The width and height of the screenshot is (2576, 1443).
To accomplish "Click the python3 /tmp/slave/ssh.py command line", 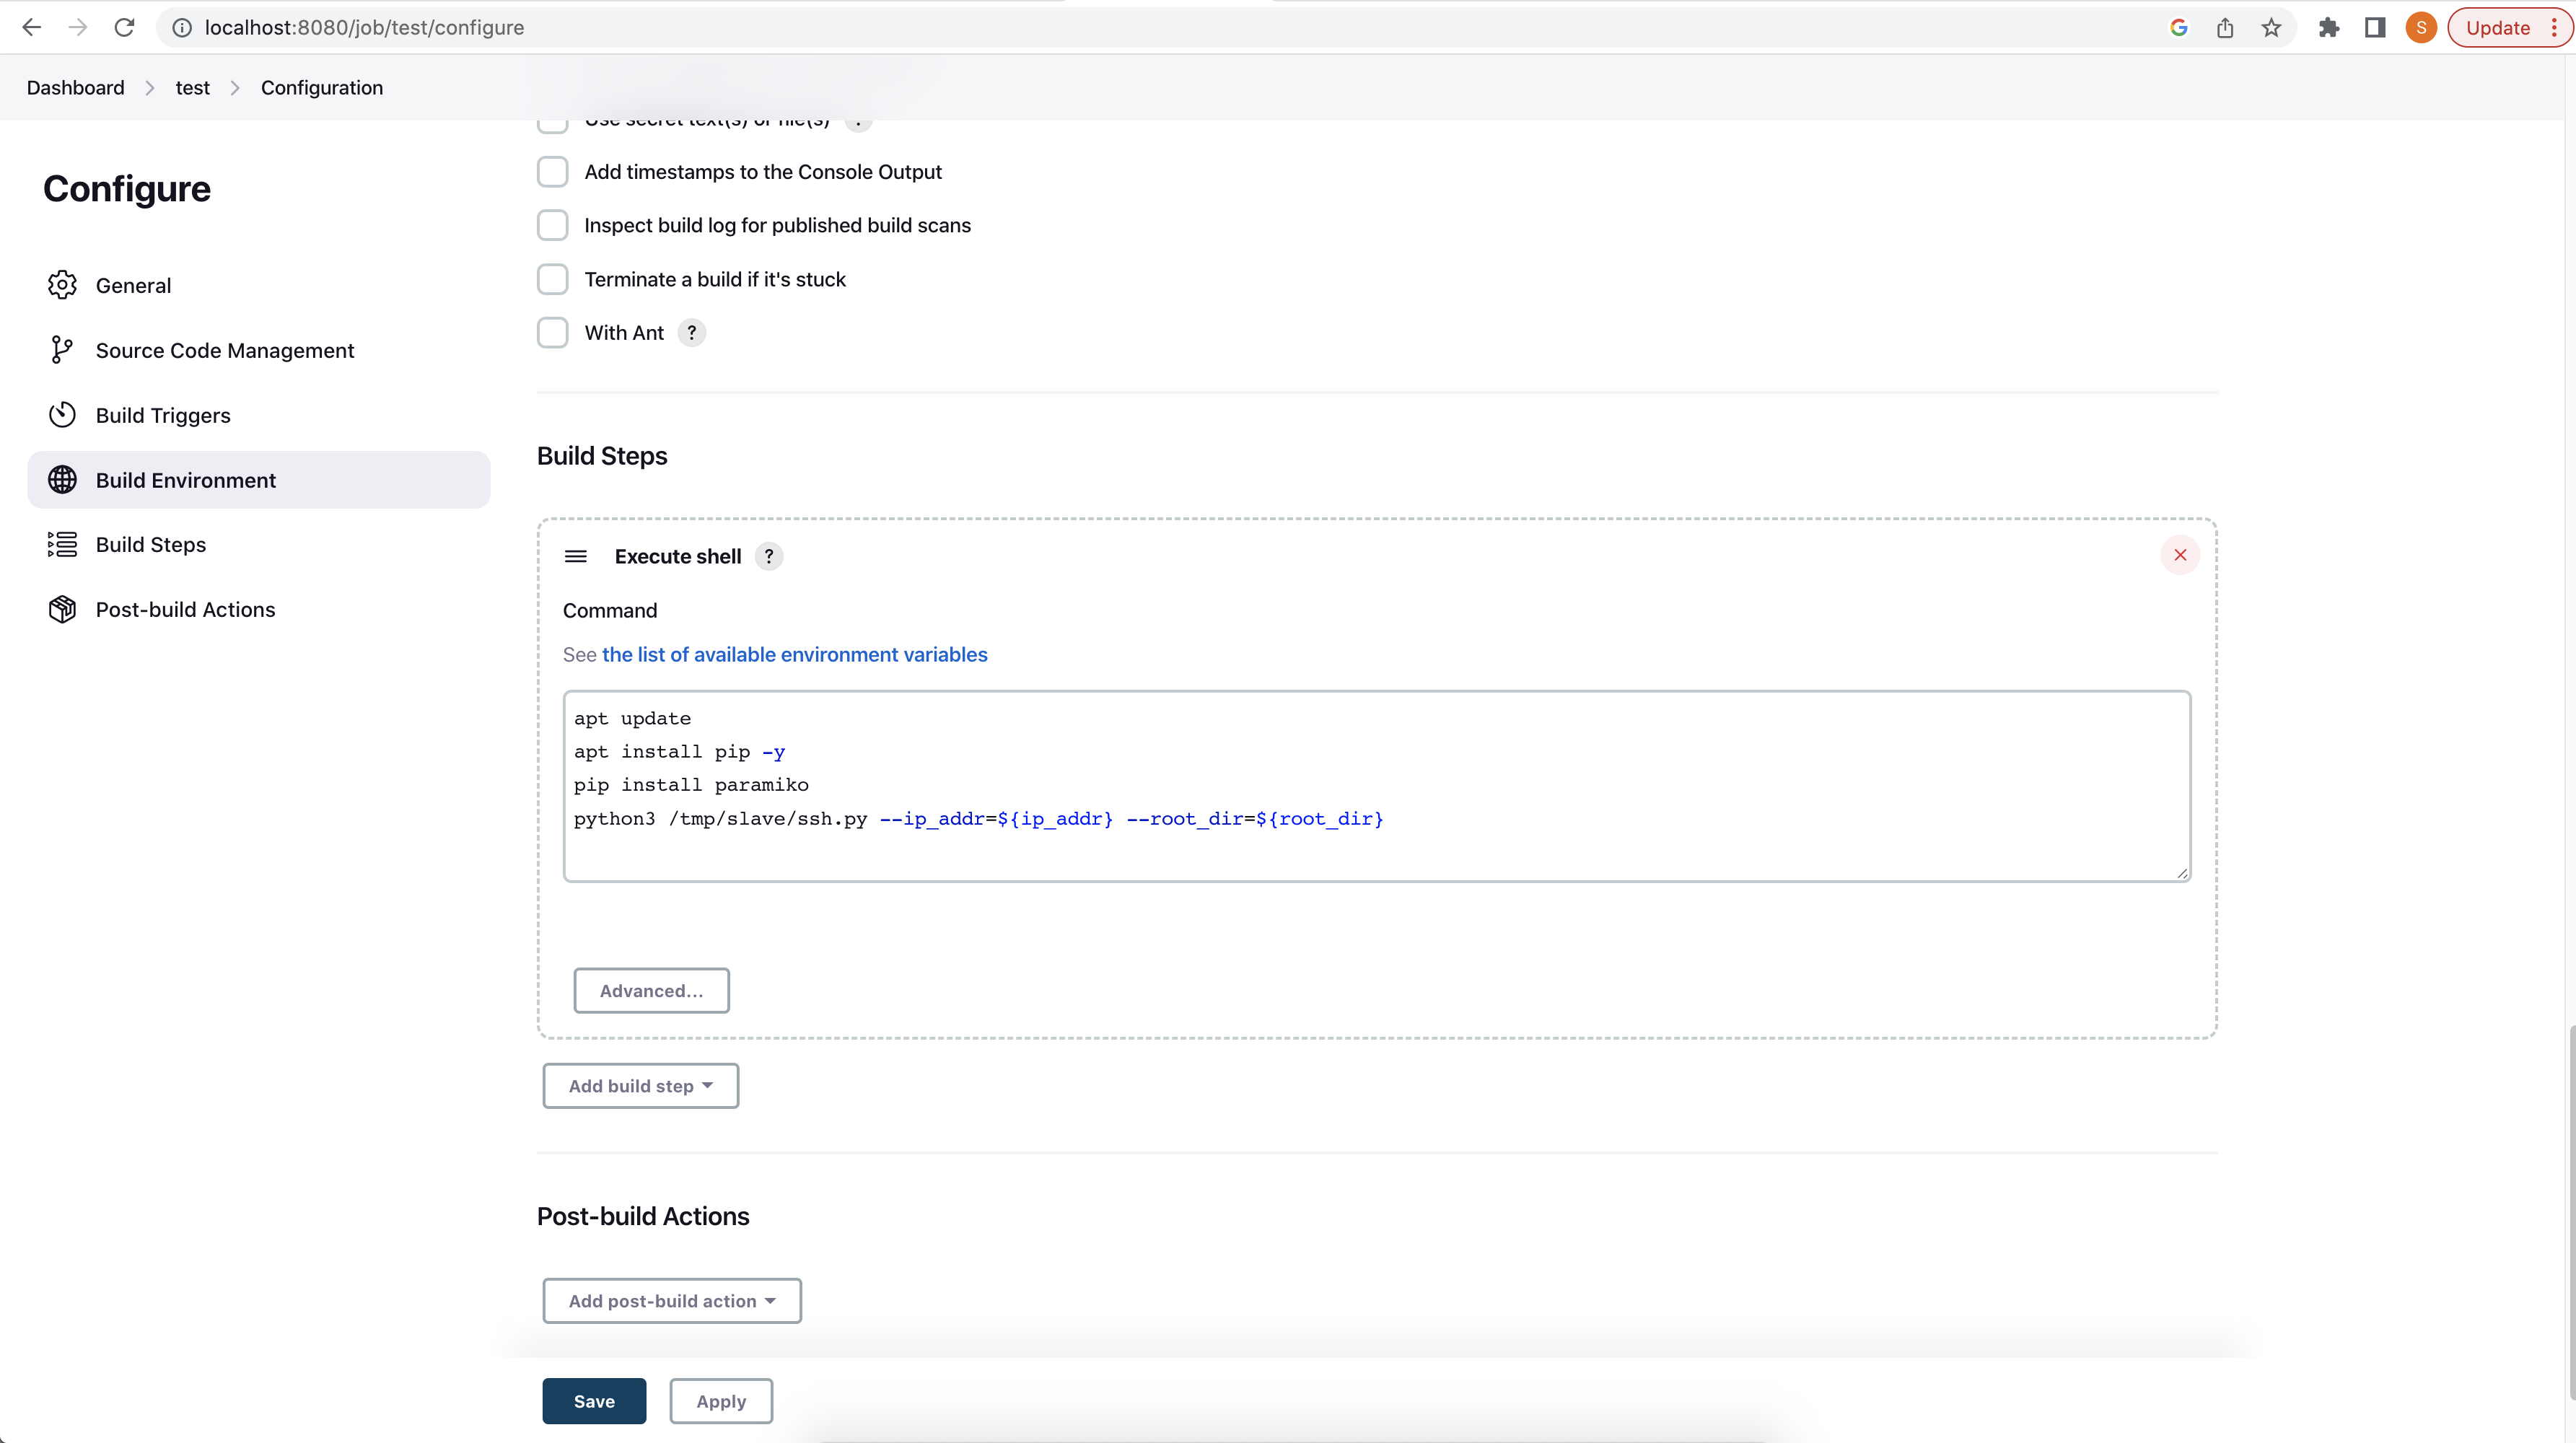I will click(979, 818).
